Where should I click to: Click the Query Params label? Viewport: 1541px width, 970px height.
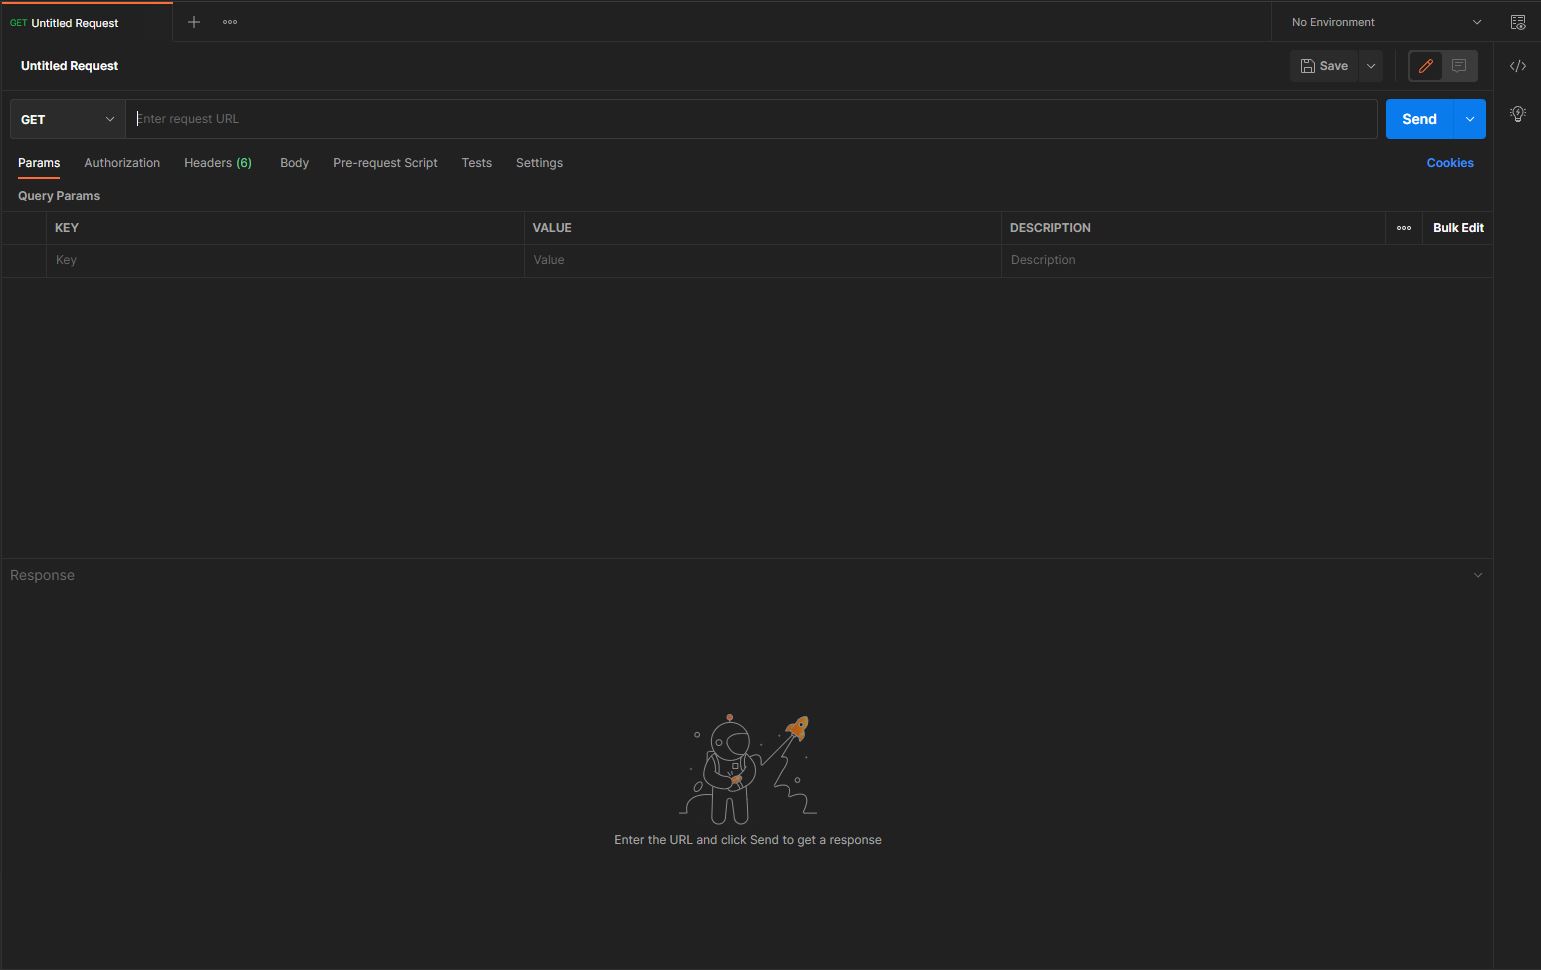[x=59, y=196]
